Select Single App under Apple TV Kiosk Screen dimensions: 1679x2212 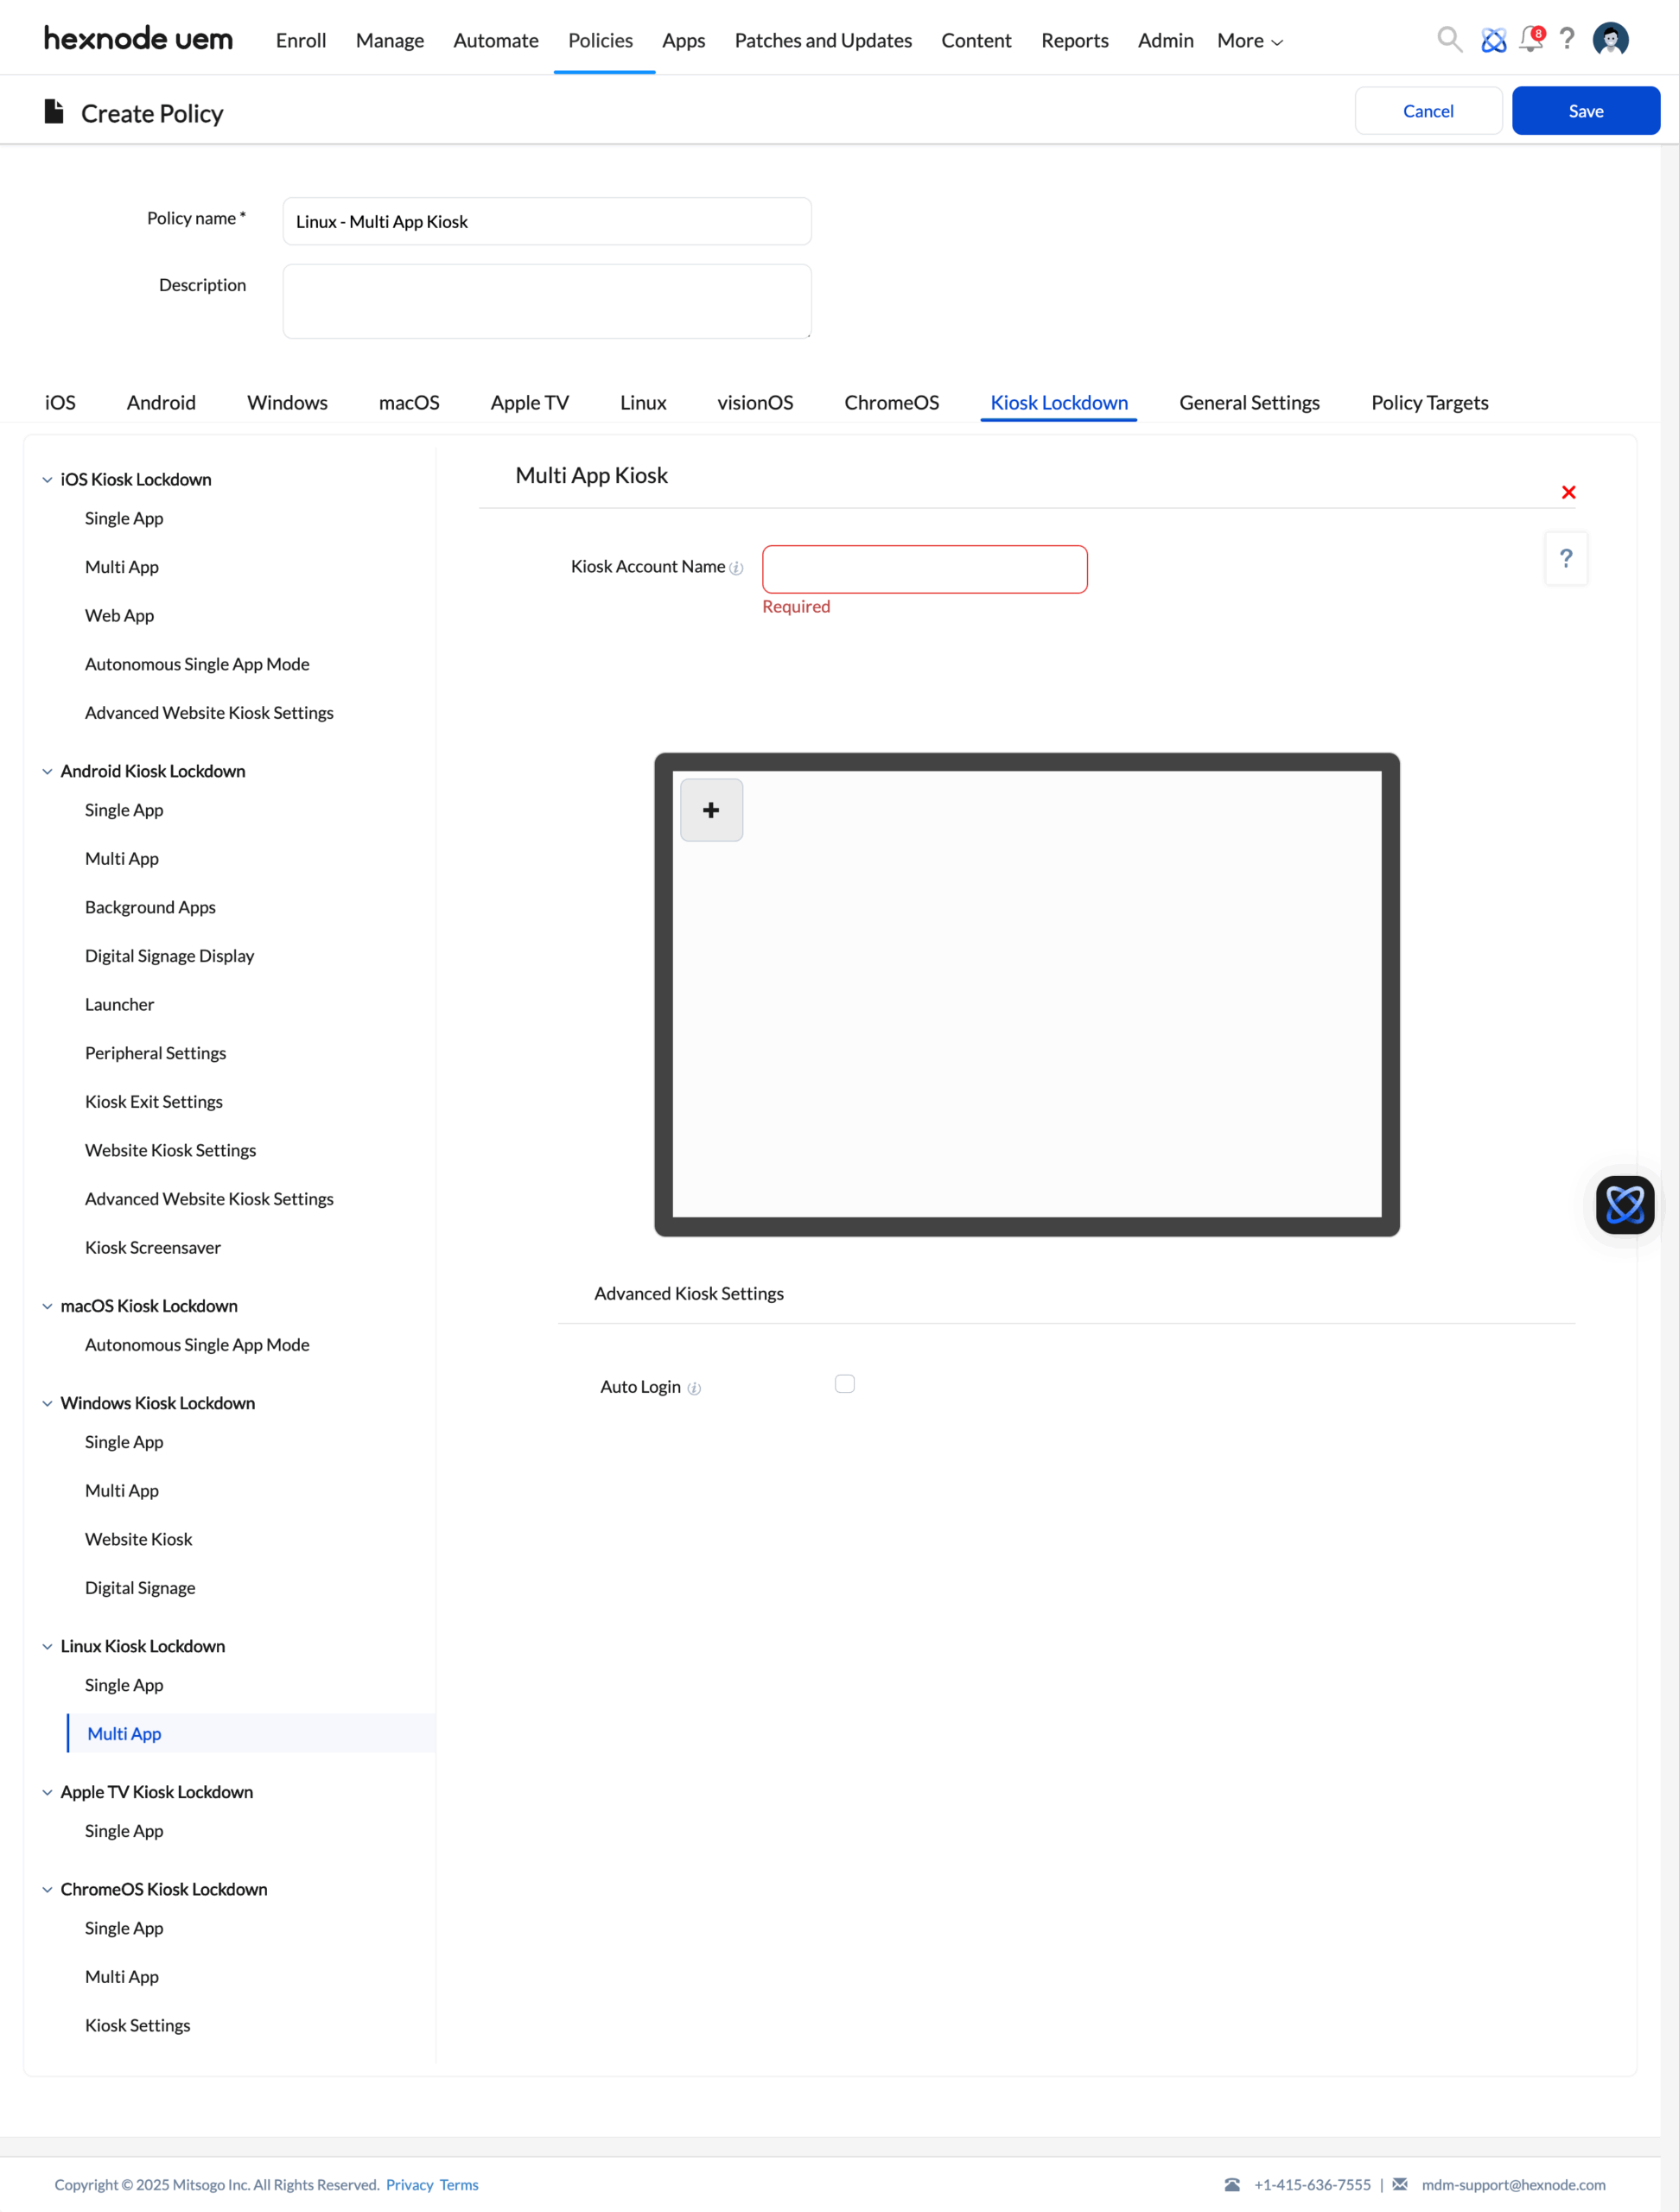tap(124, 1831)
